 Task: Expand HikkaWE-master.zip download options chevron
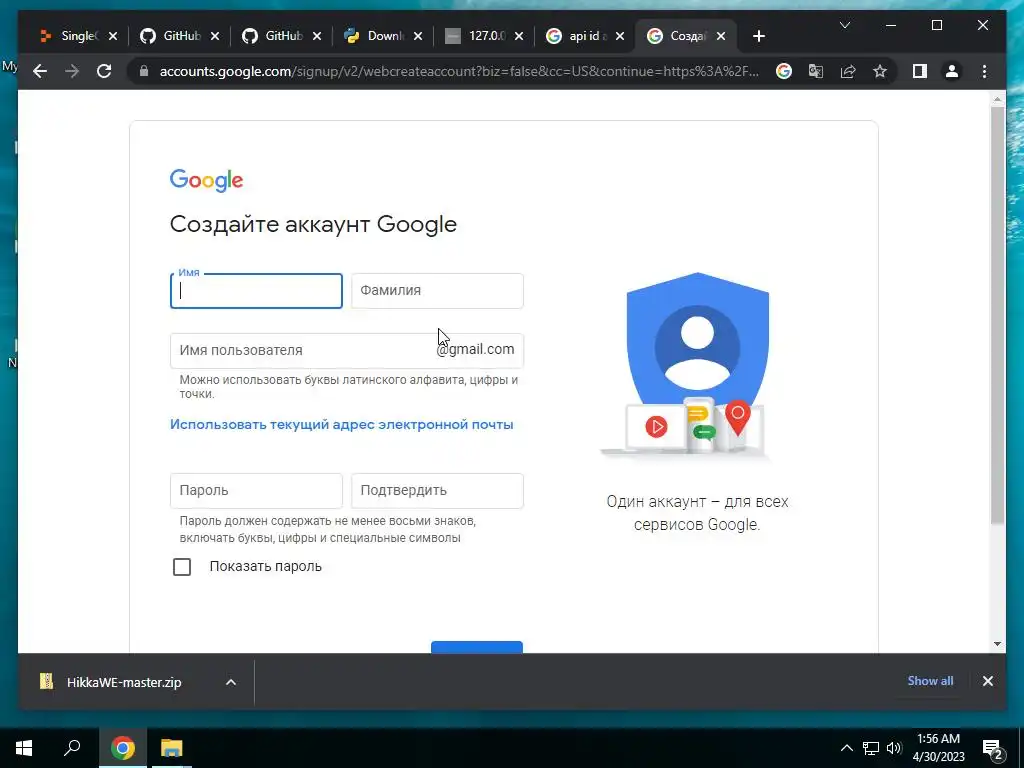tap(231, 682)
